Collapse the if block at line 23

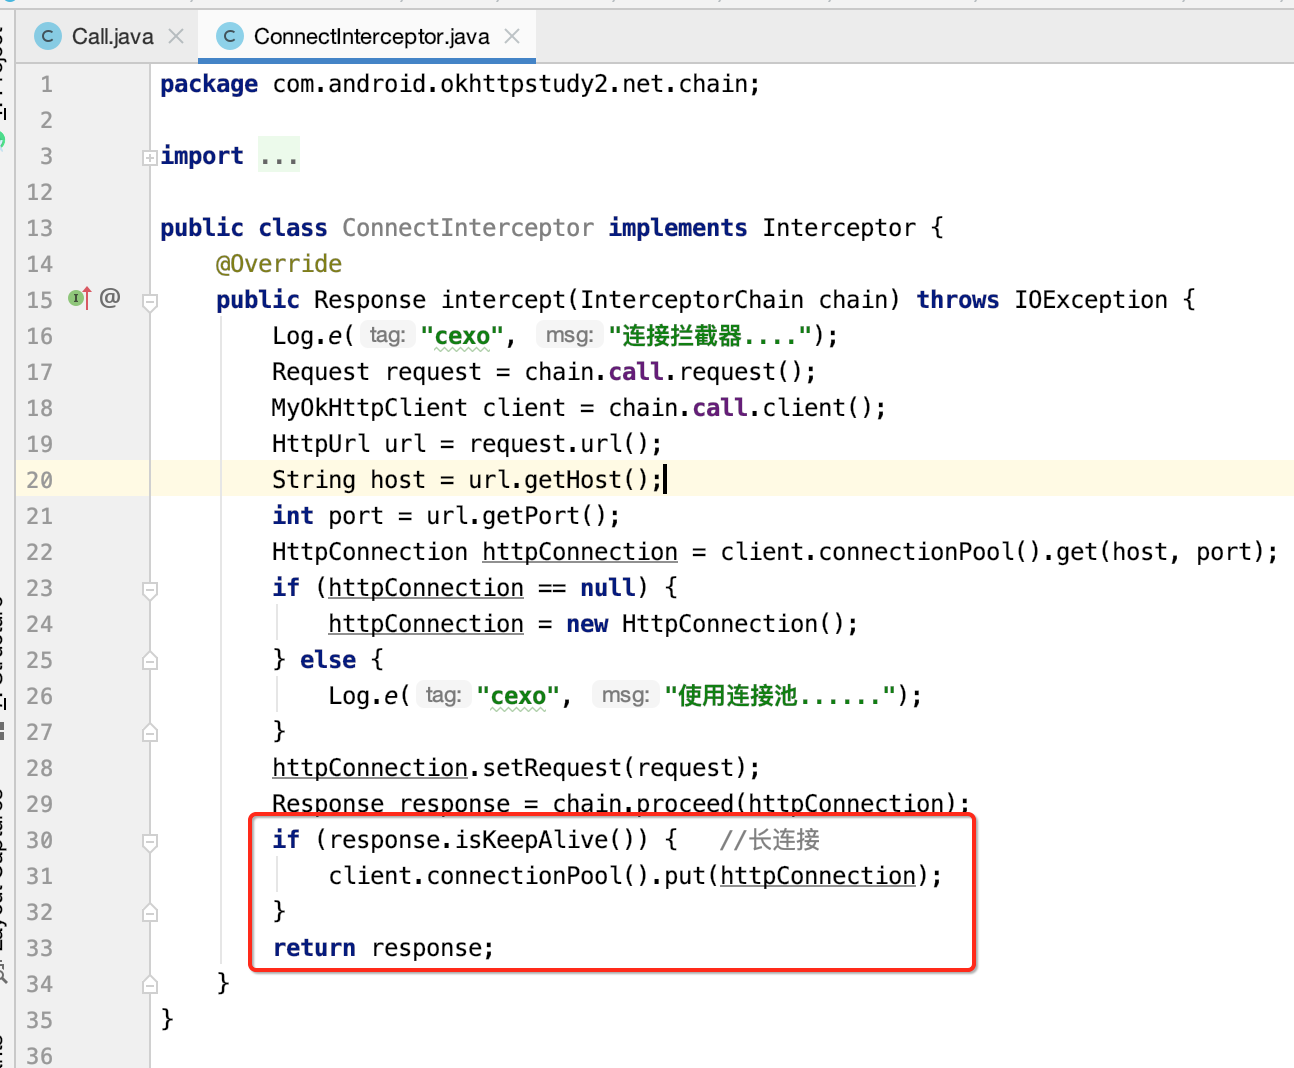150,589
